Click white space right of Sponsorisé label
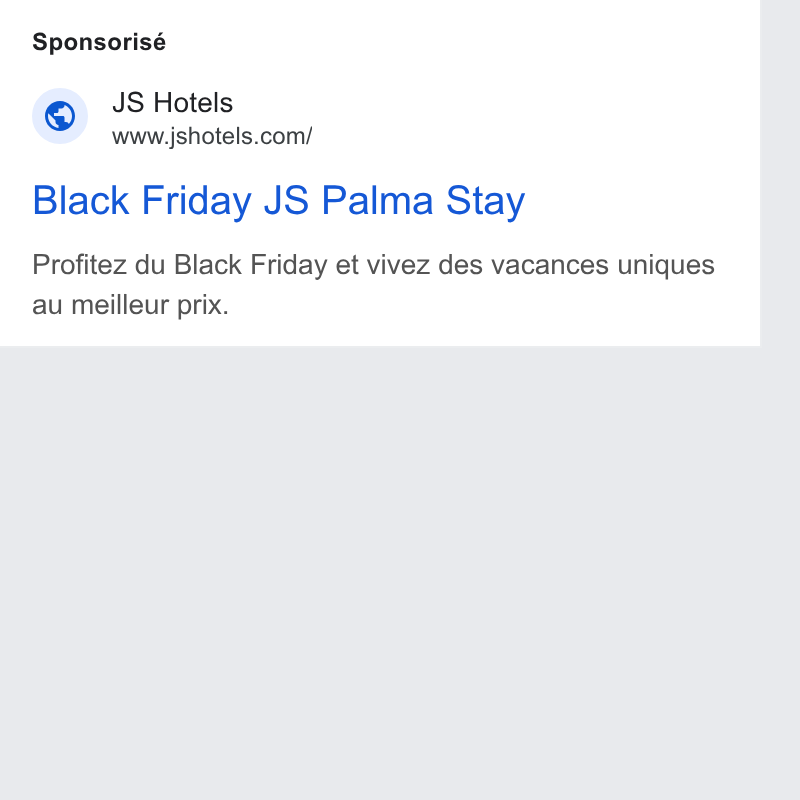 [459, 42]
